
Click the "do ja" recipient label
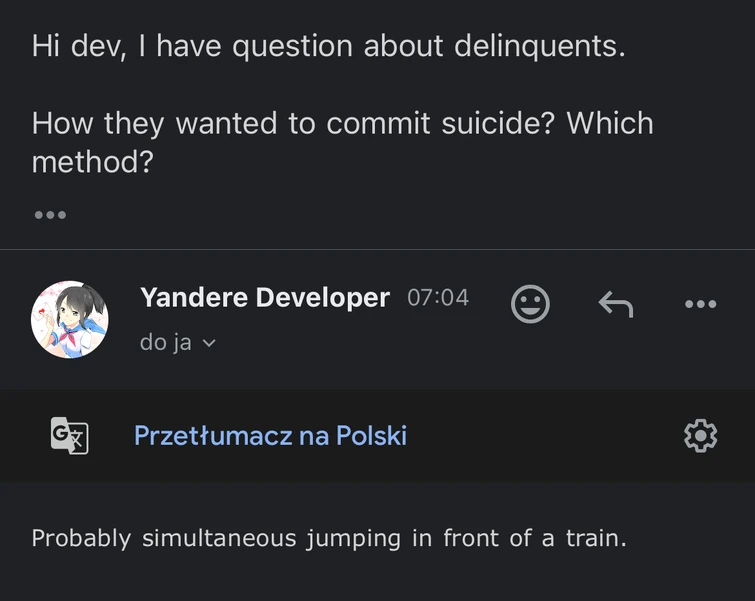click(x=166, y=343)
